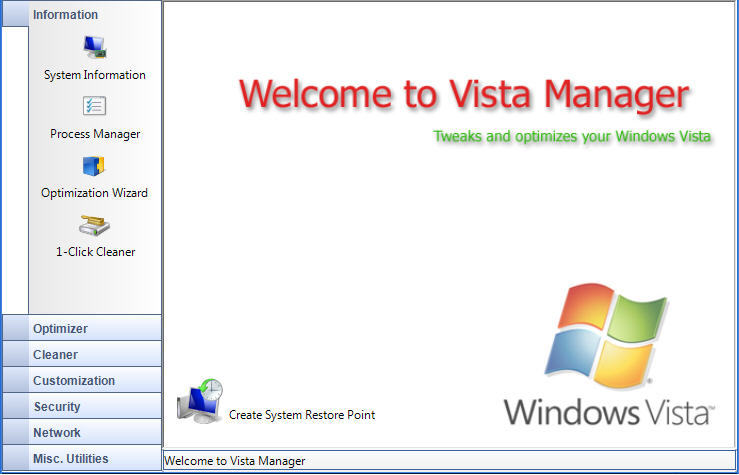This screenshot has height=475, width=739.
Task: Open the Customization section
Action: coord(82,380)
